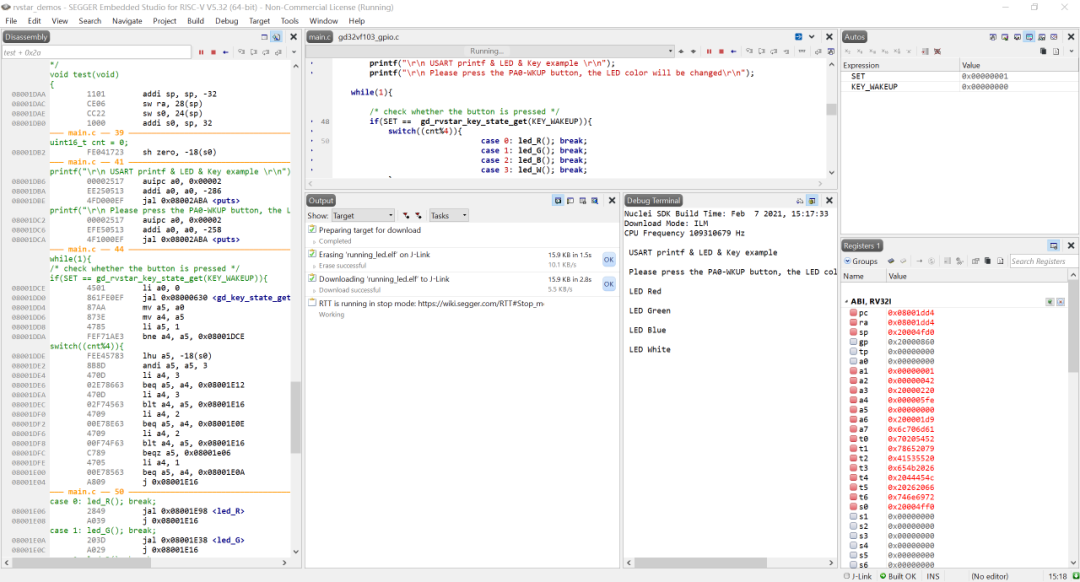The height and width of the screenshot is (582, 1080).
Task: Open the Groups dropdown in Registers
Action: pos(861,261)
